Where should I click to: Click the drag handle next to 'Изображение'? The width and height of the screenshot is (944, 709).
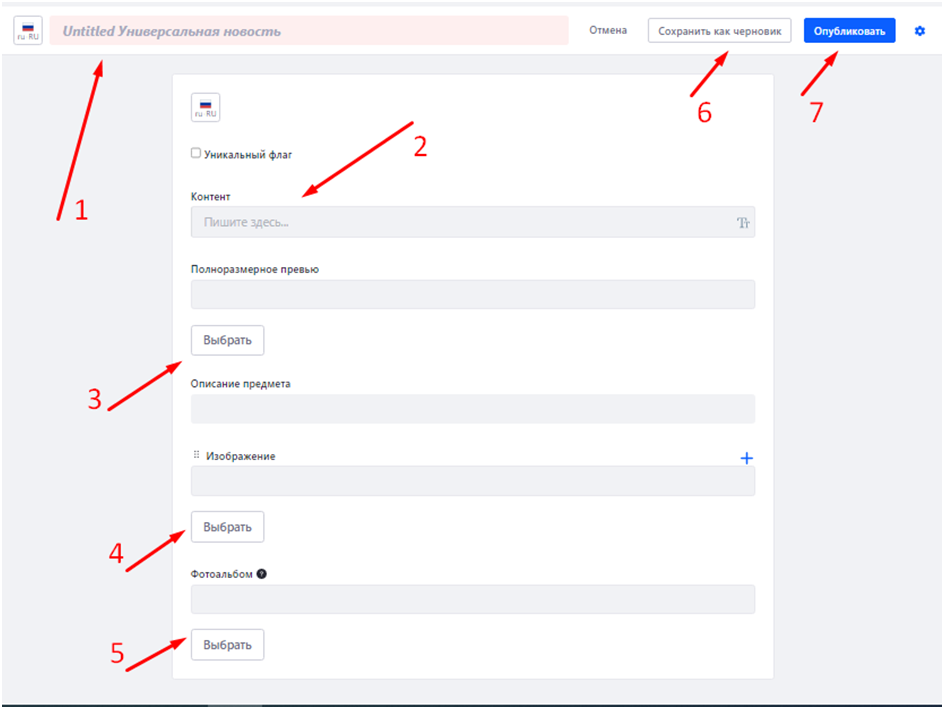tap(197, 455)
